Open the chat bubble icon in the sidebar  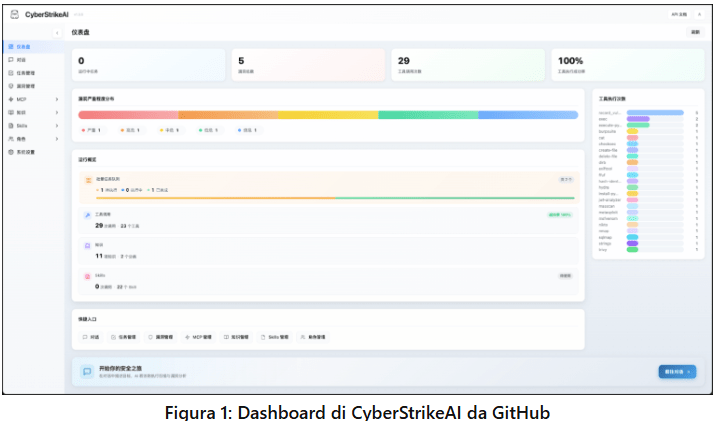(10, 60)
